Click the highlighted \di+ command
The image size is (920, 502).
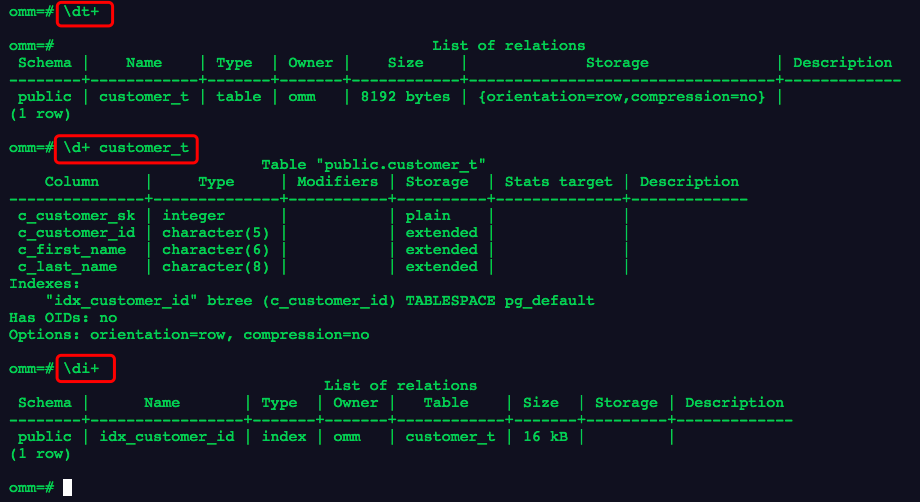click(84, 369)
